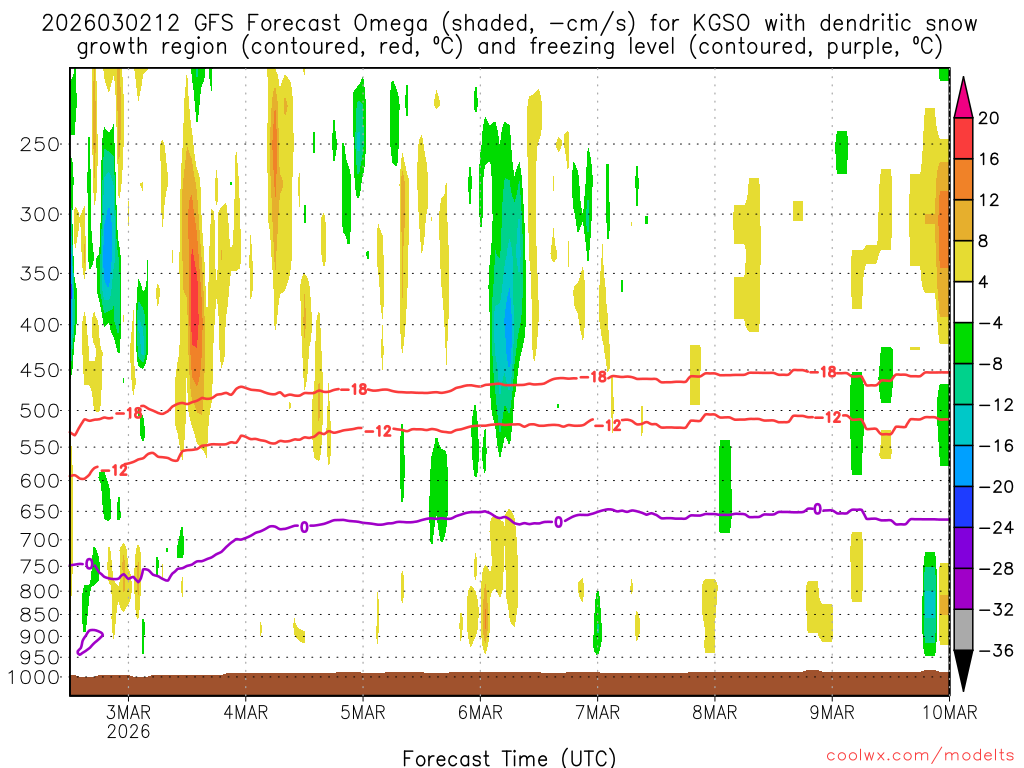Click the -18 contour label near 7MAR
Screen dimensions: 1024x768
pyautogui.click(x=594, y=377)
